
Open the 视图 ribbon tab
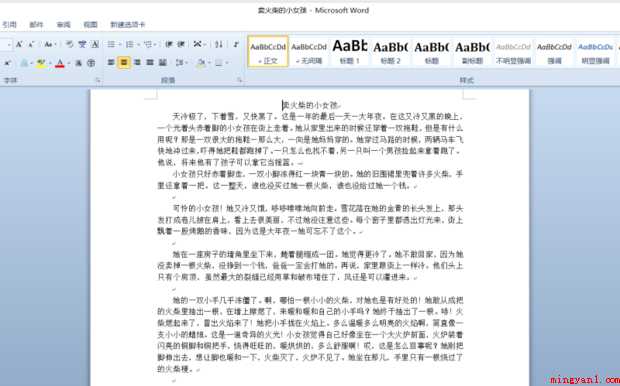pyautogui.click(x=91, y=25)
